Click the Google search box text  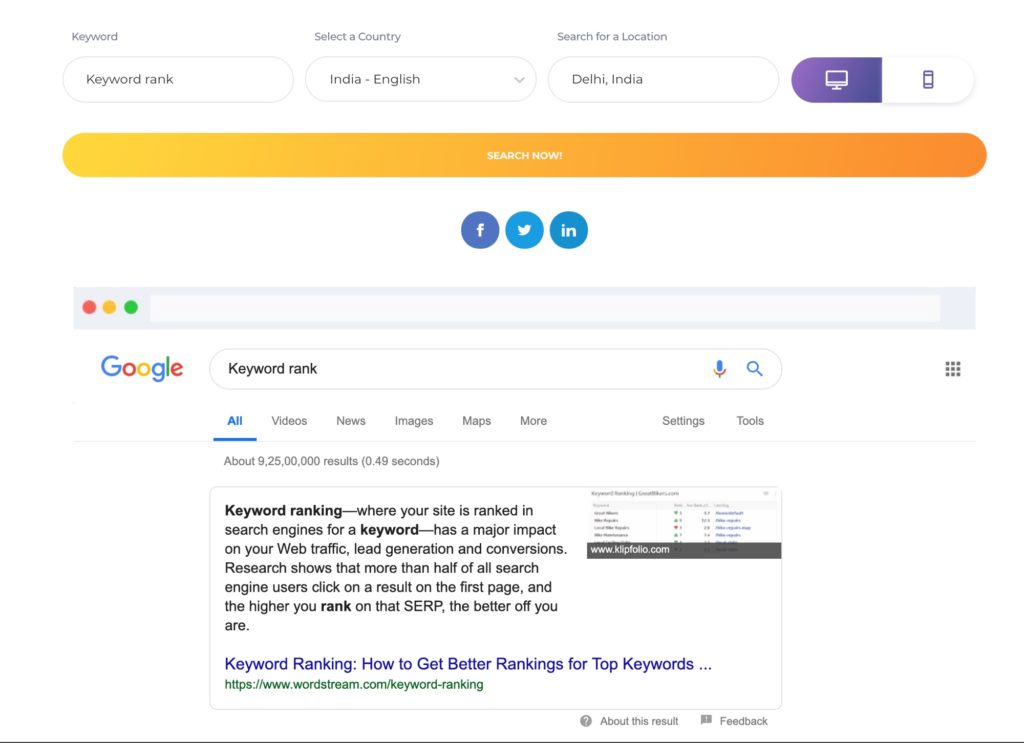coord(272,369)
